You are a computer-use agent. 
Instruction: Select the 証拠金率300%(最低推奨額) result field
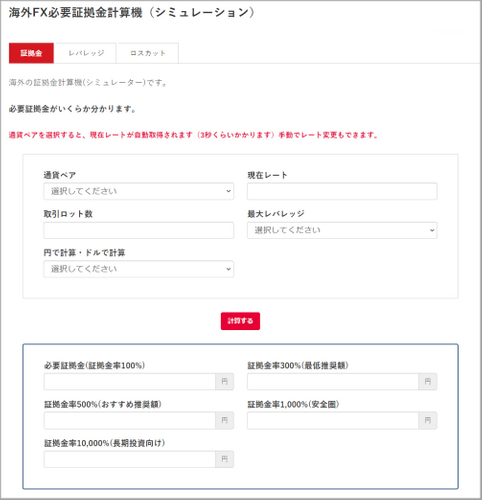(333, 382)
